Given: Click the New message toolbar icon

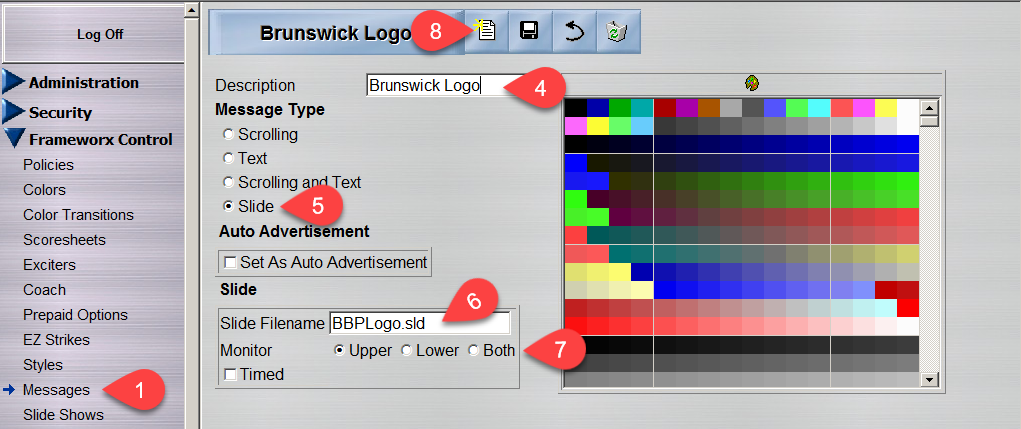Looking at the screenshot, I should (485, 32).
